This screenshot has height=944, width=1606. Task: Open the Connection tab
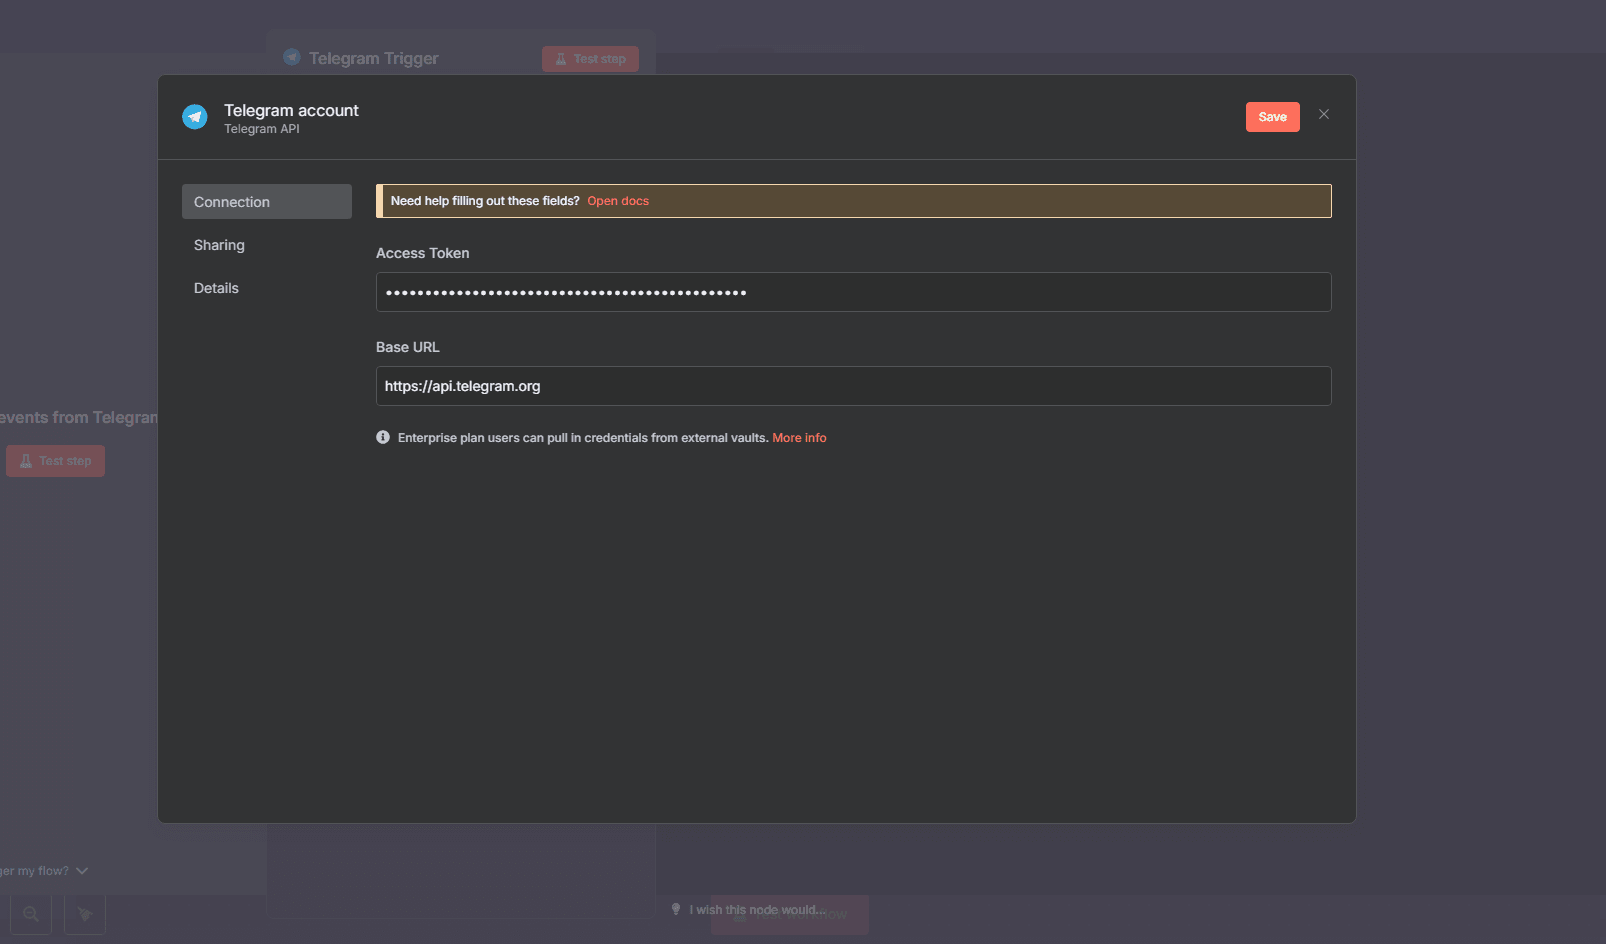click(x=266, y=202)
